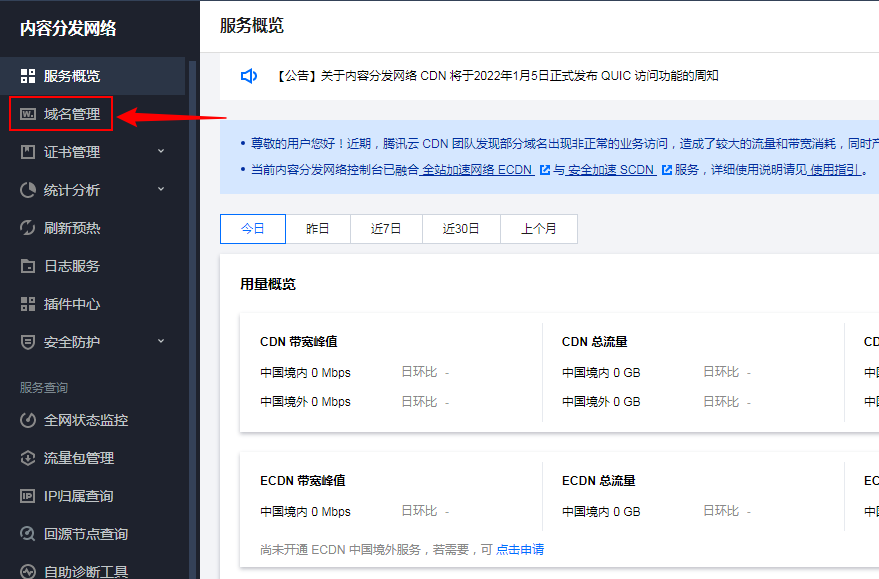The height and width of the screenshot is (579, 879).
Task: Select the 近30日 tab
Action: click(460, 229)
